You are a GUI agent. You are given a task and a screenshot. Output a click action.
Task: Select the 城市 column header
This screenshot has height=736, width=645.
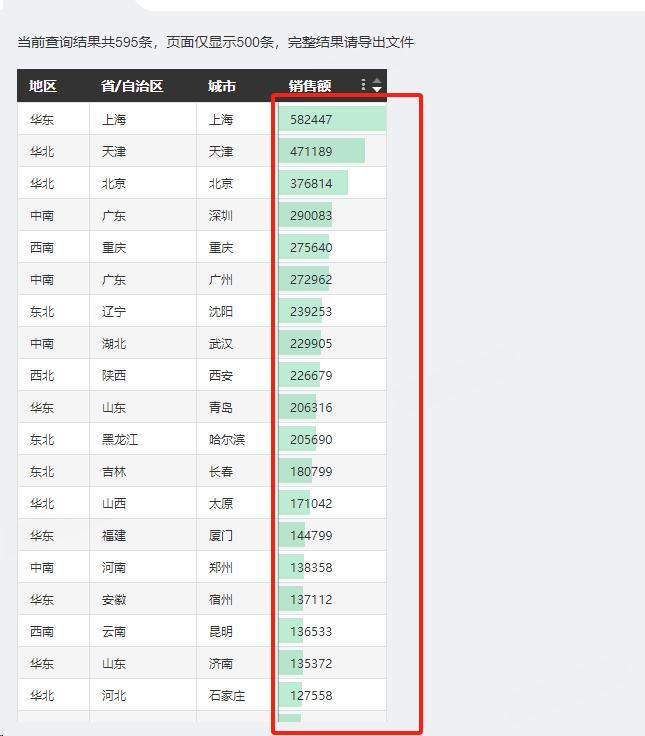click(222, 86)
